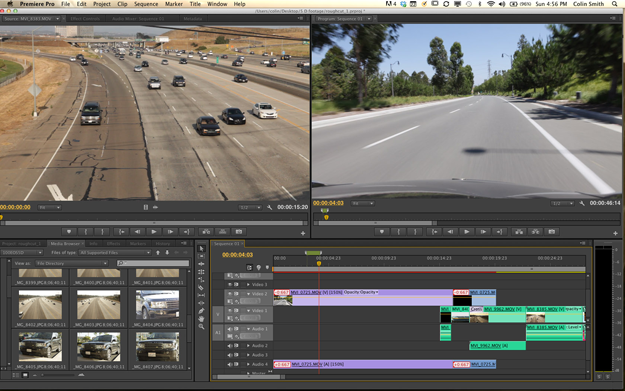Toggle Video 3 track eye visibility
This screenshot has height=391, width=625.
click(230, 285)
